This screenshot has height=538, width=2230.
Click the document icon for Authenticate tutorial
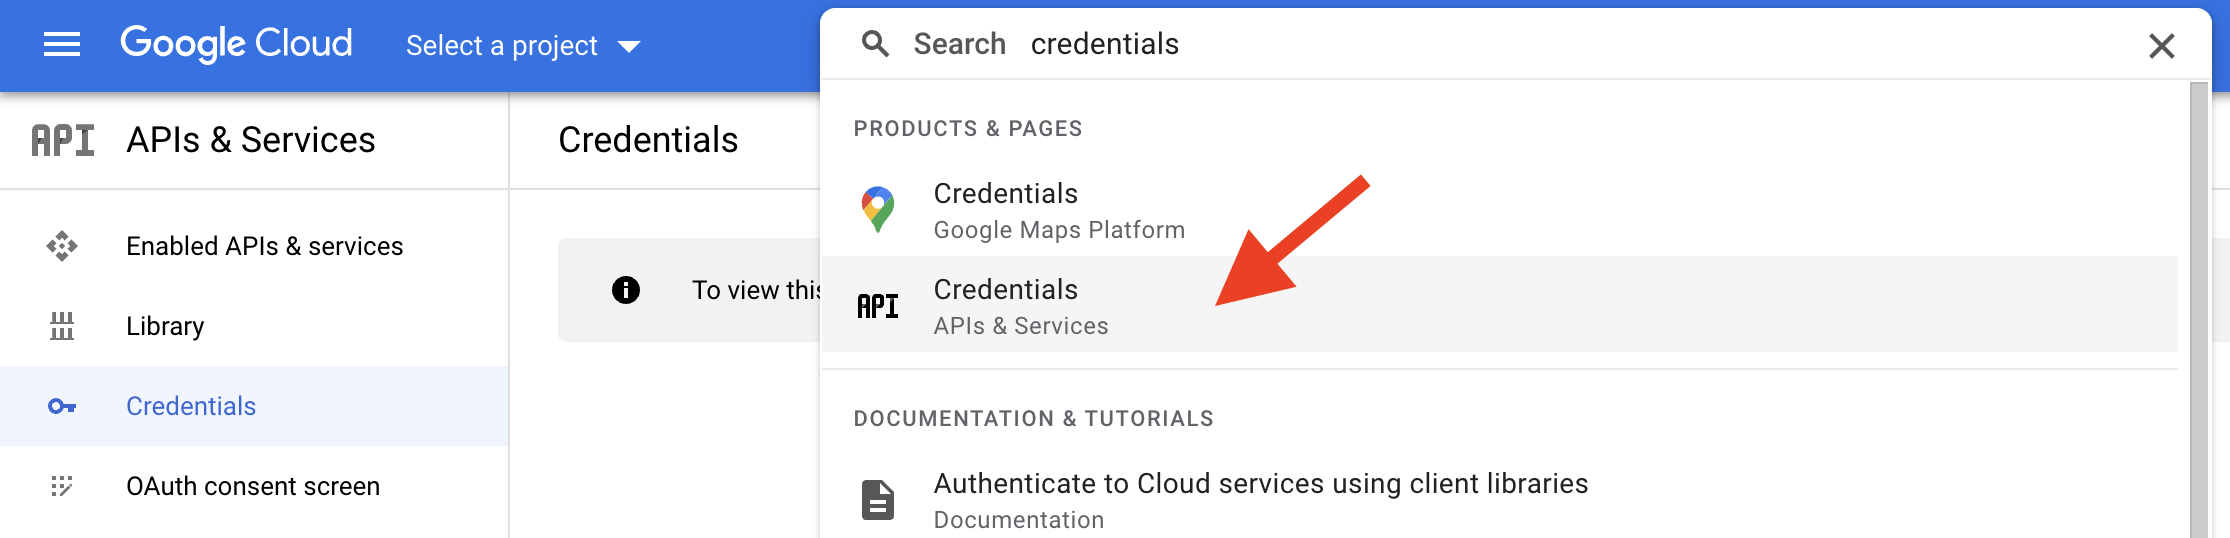(878, 500)
